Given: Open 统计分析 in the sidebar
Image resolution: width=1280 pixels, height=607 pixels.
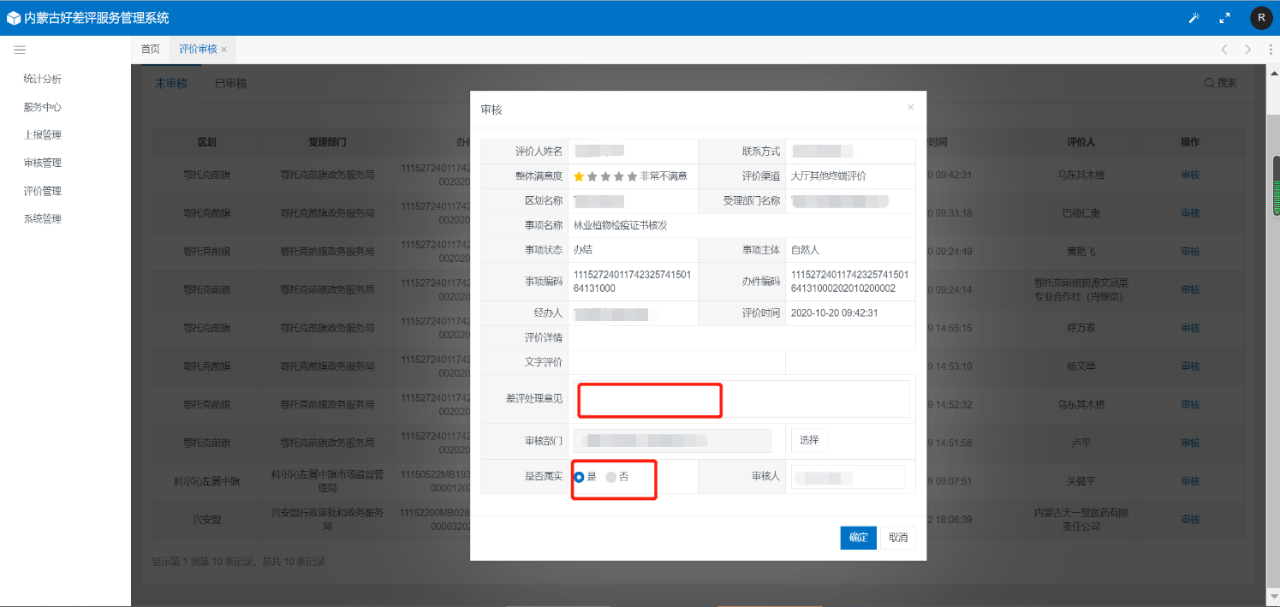Looking at the screenshot, I should 43,79.
